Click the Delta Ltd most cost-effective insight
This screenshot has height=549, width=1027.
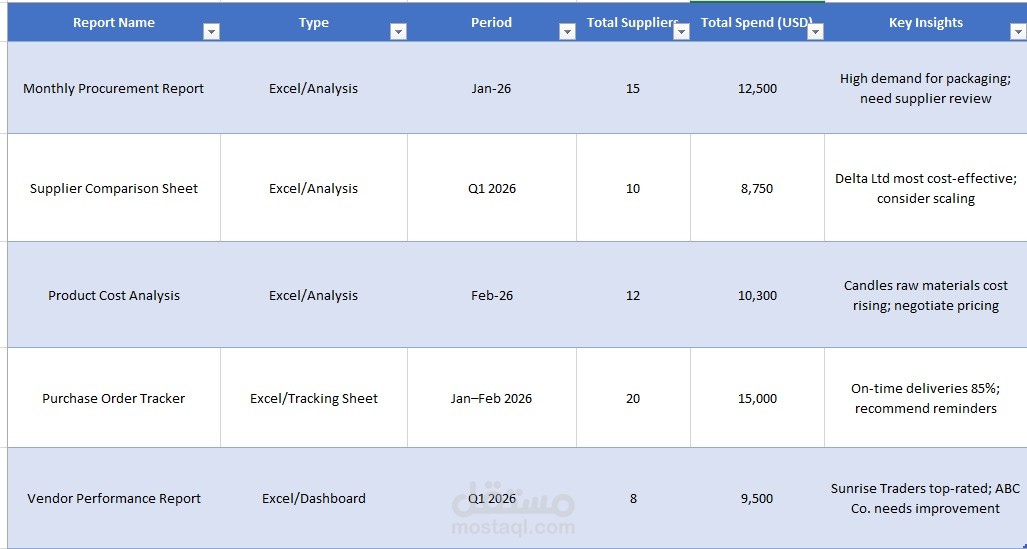point(925,189)
